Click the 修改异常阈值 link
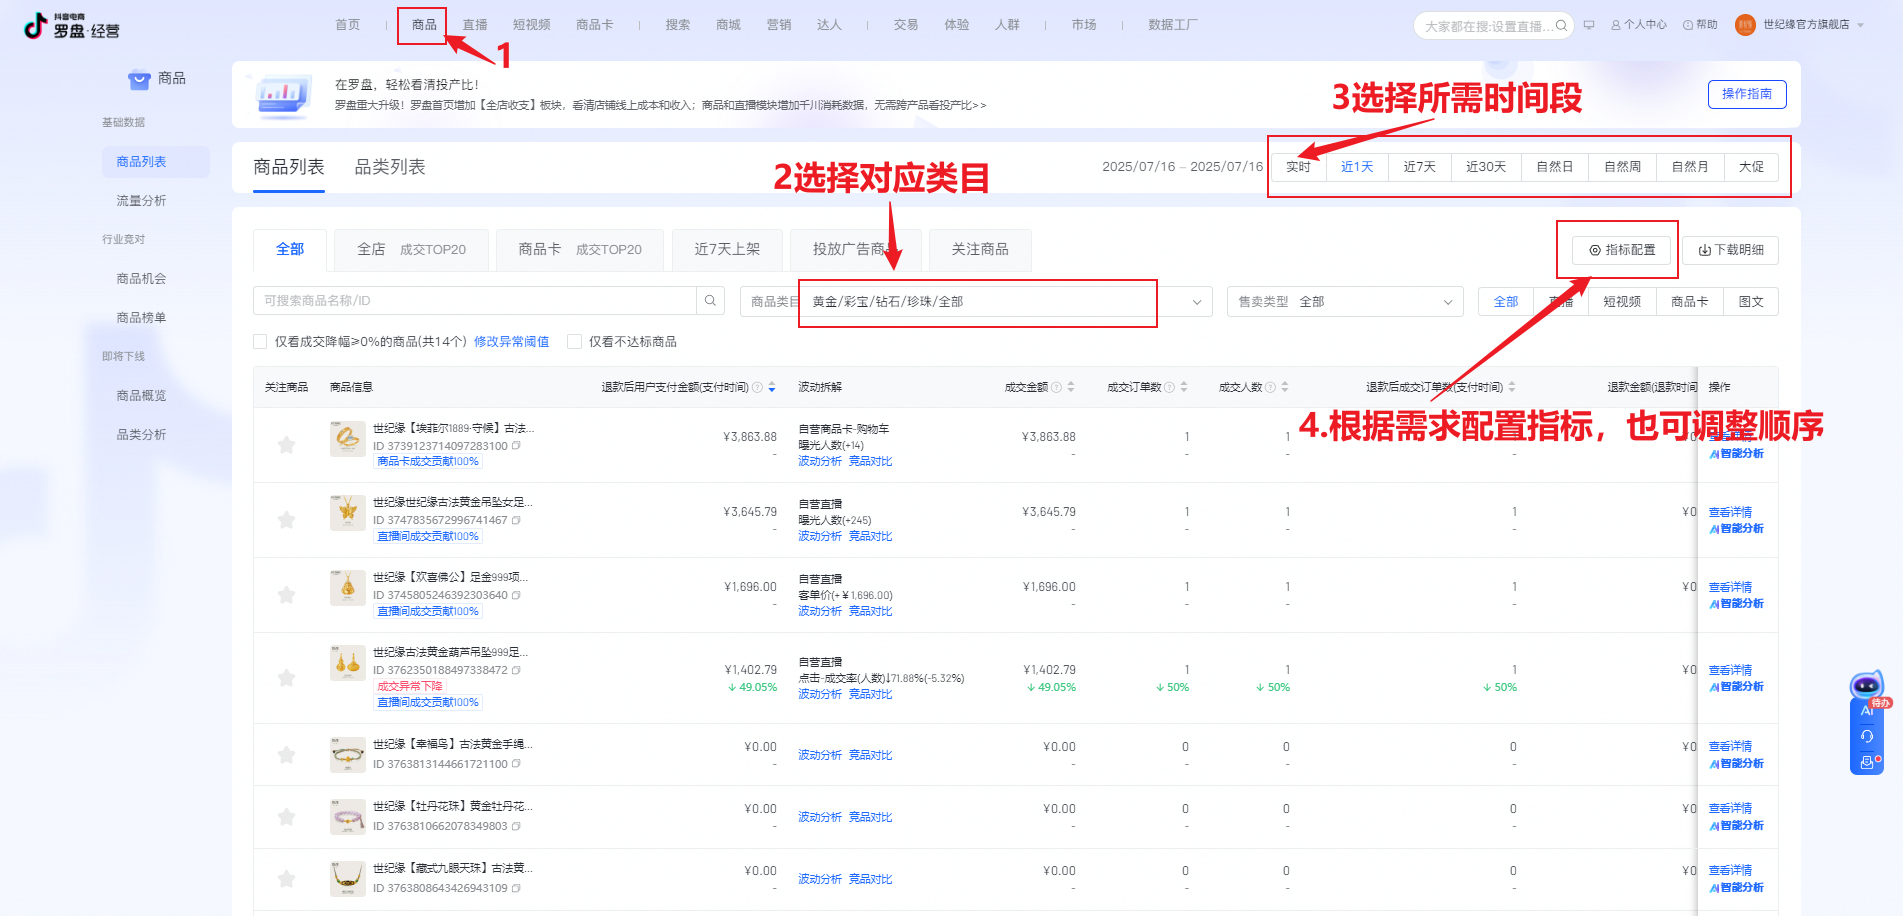Viewport: 1903px width, 916px height. (511, 342)
